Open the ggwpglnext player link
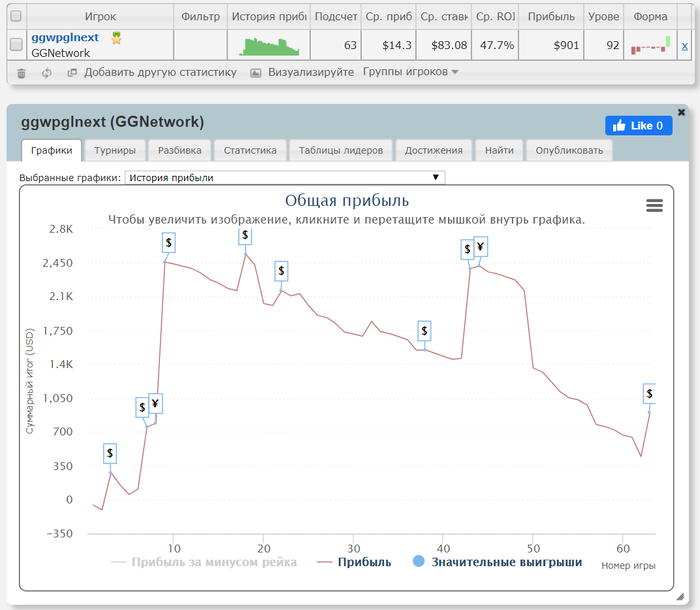Viewport: 700px width, 610px height. pyautogui.click(x=65, y=38)
